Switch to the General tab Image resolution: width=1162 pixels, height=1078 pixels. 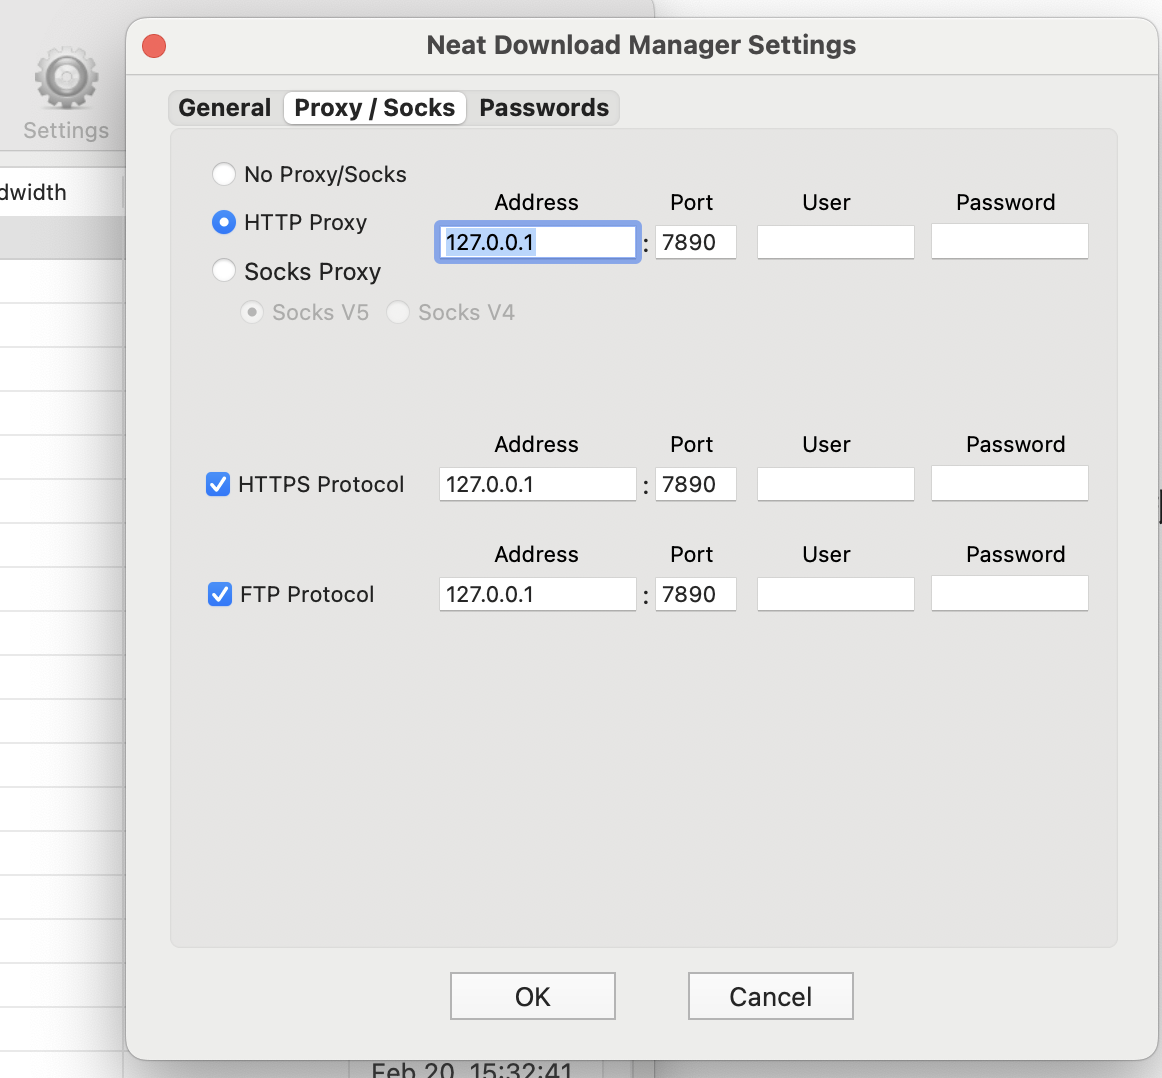pos(225,108)
